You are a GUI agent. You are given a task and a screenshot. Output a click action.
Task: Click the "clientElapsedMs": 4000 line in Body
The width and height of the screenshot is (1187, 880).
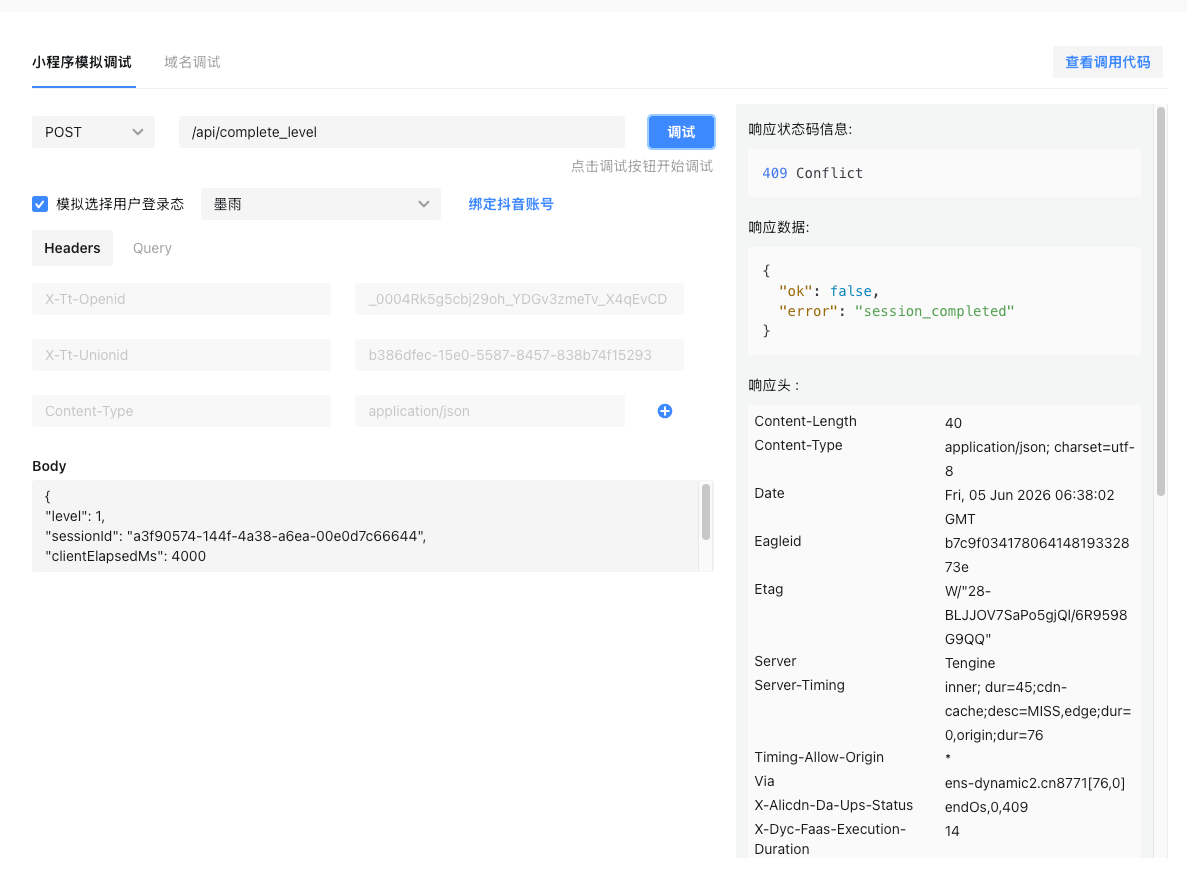126,556
